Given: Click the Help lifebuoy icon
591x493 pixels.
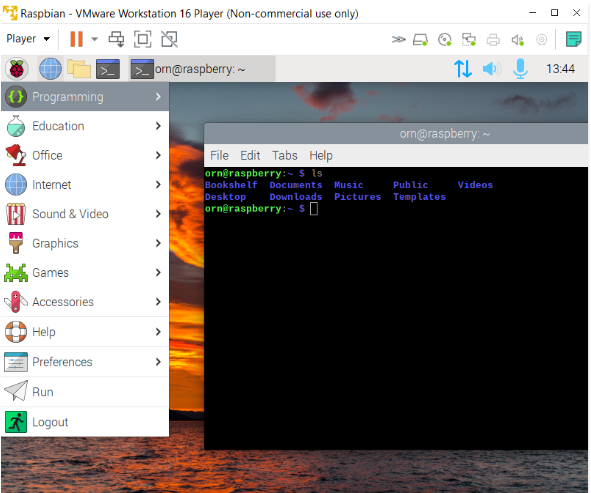Looking at the screenshot, I should point(16,332).
